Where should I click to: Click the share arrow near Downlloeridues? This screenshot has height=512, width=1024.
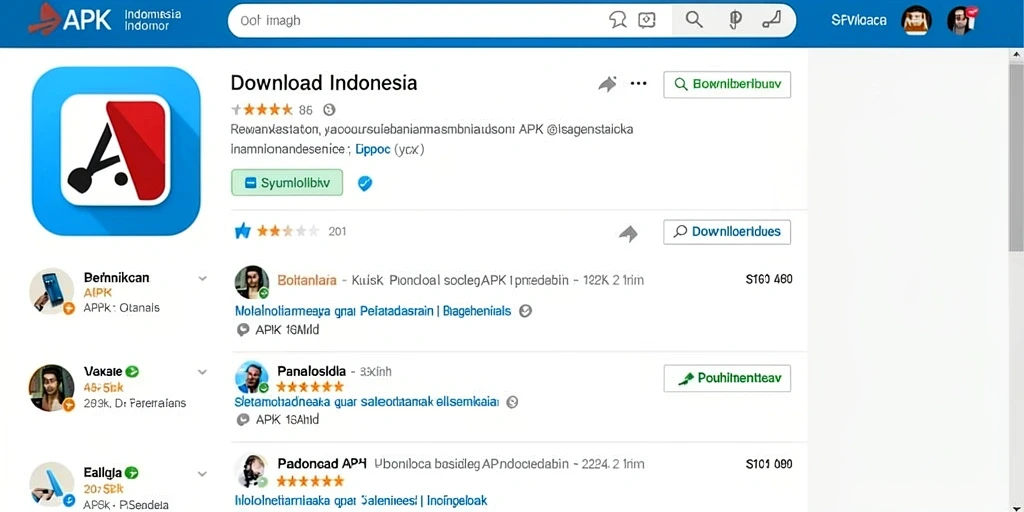[x=628, y=233]
